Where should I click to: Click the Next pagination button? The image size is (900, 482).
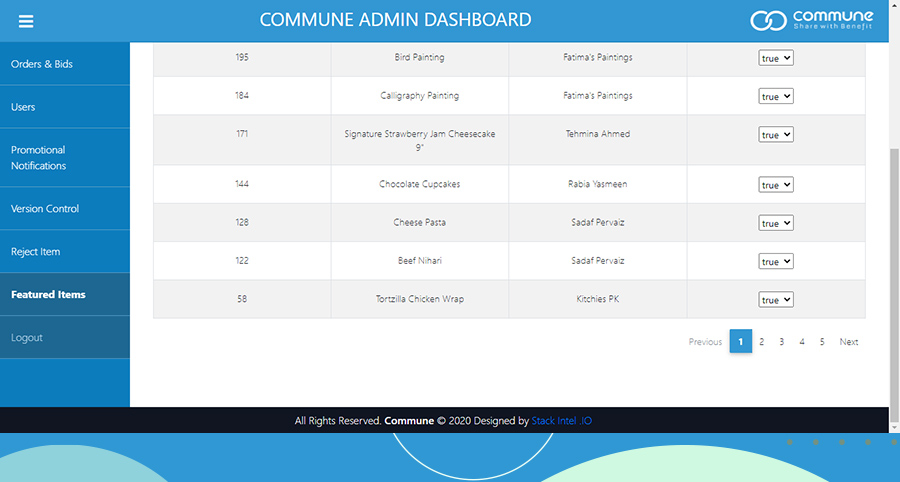coord(848,342)
